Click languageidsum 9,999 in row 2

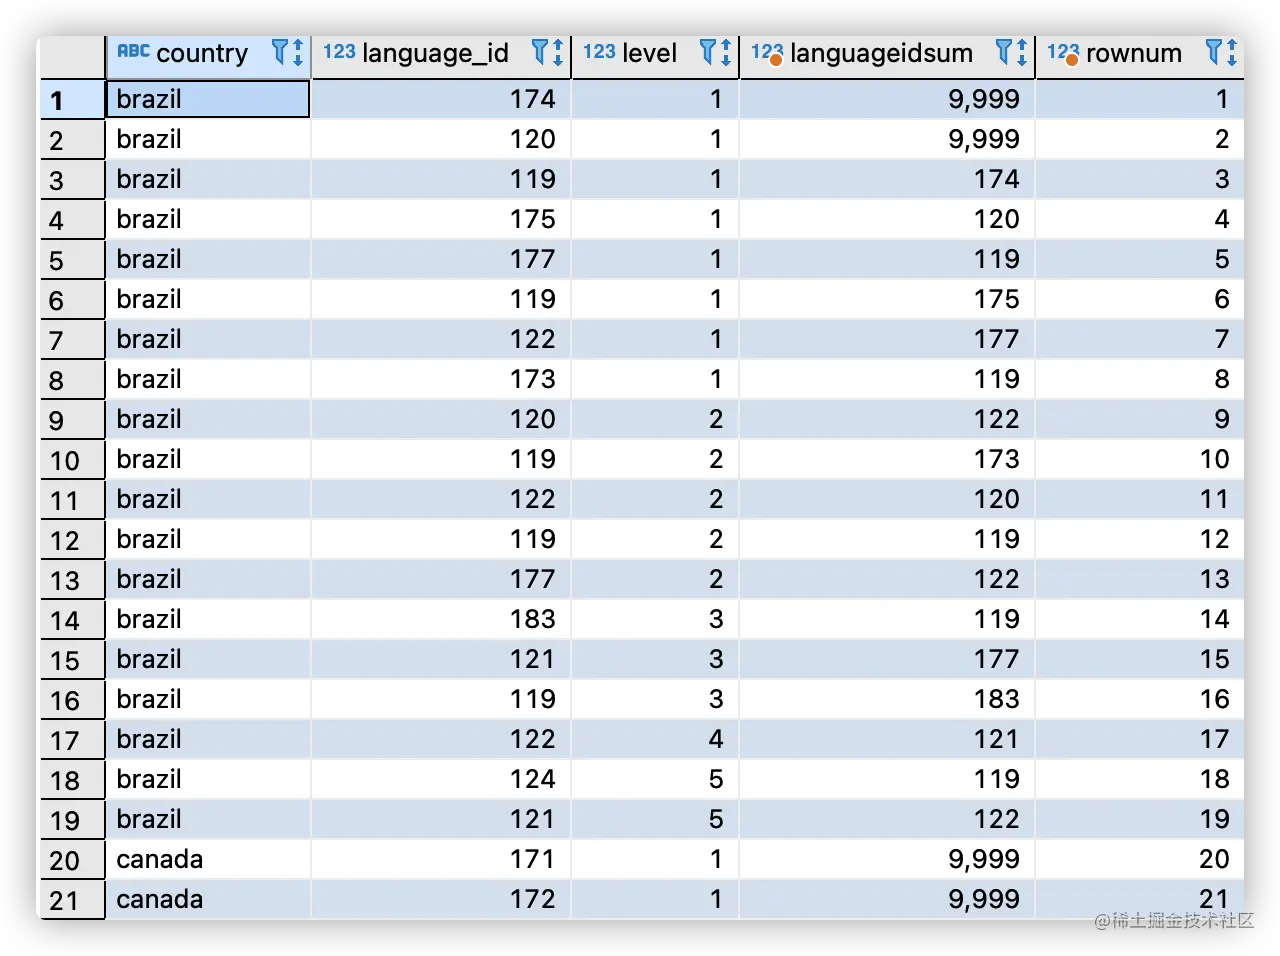pyautogui.click(x=887, y=139)
